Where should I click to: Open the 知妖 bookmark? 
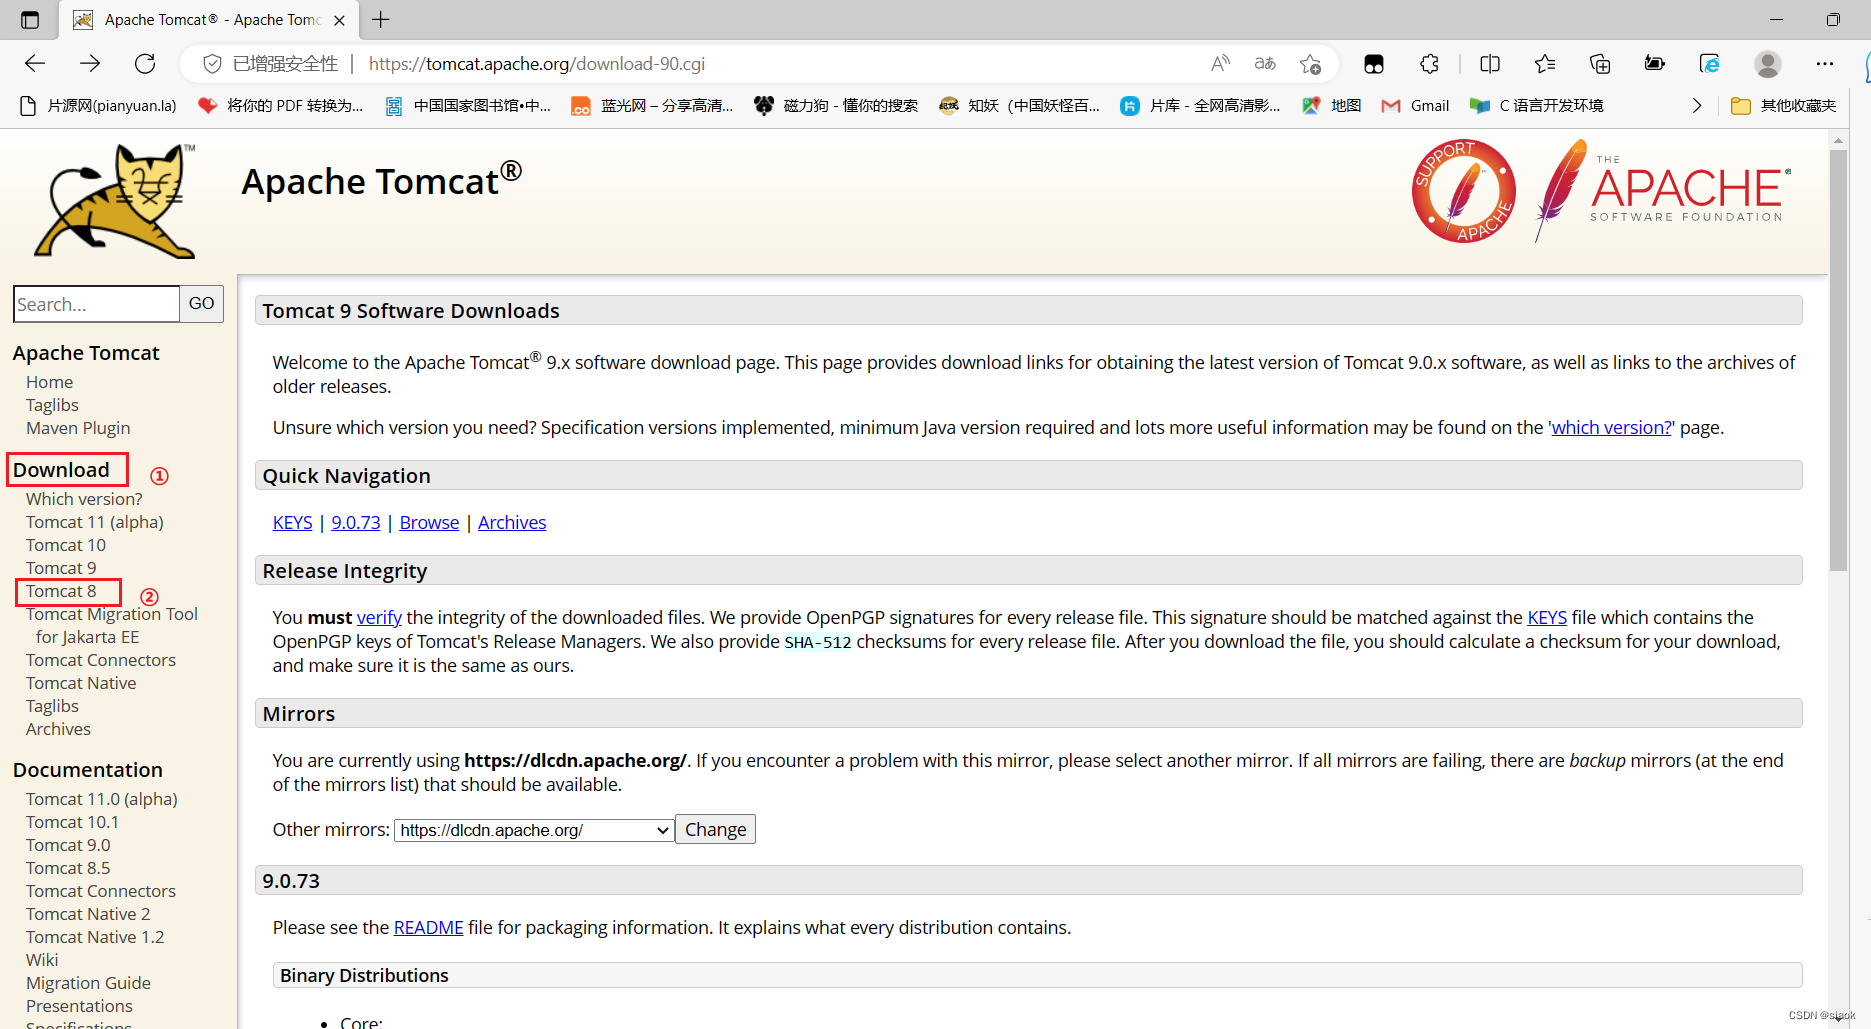point(1019,105)
